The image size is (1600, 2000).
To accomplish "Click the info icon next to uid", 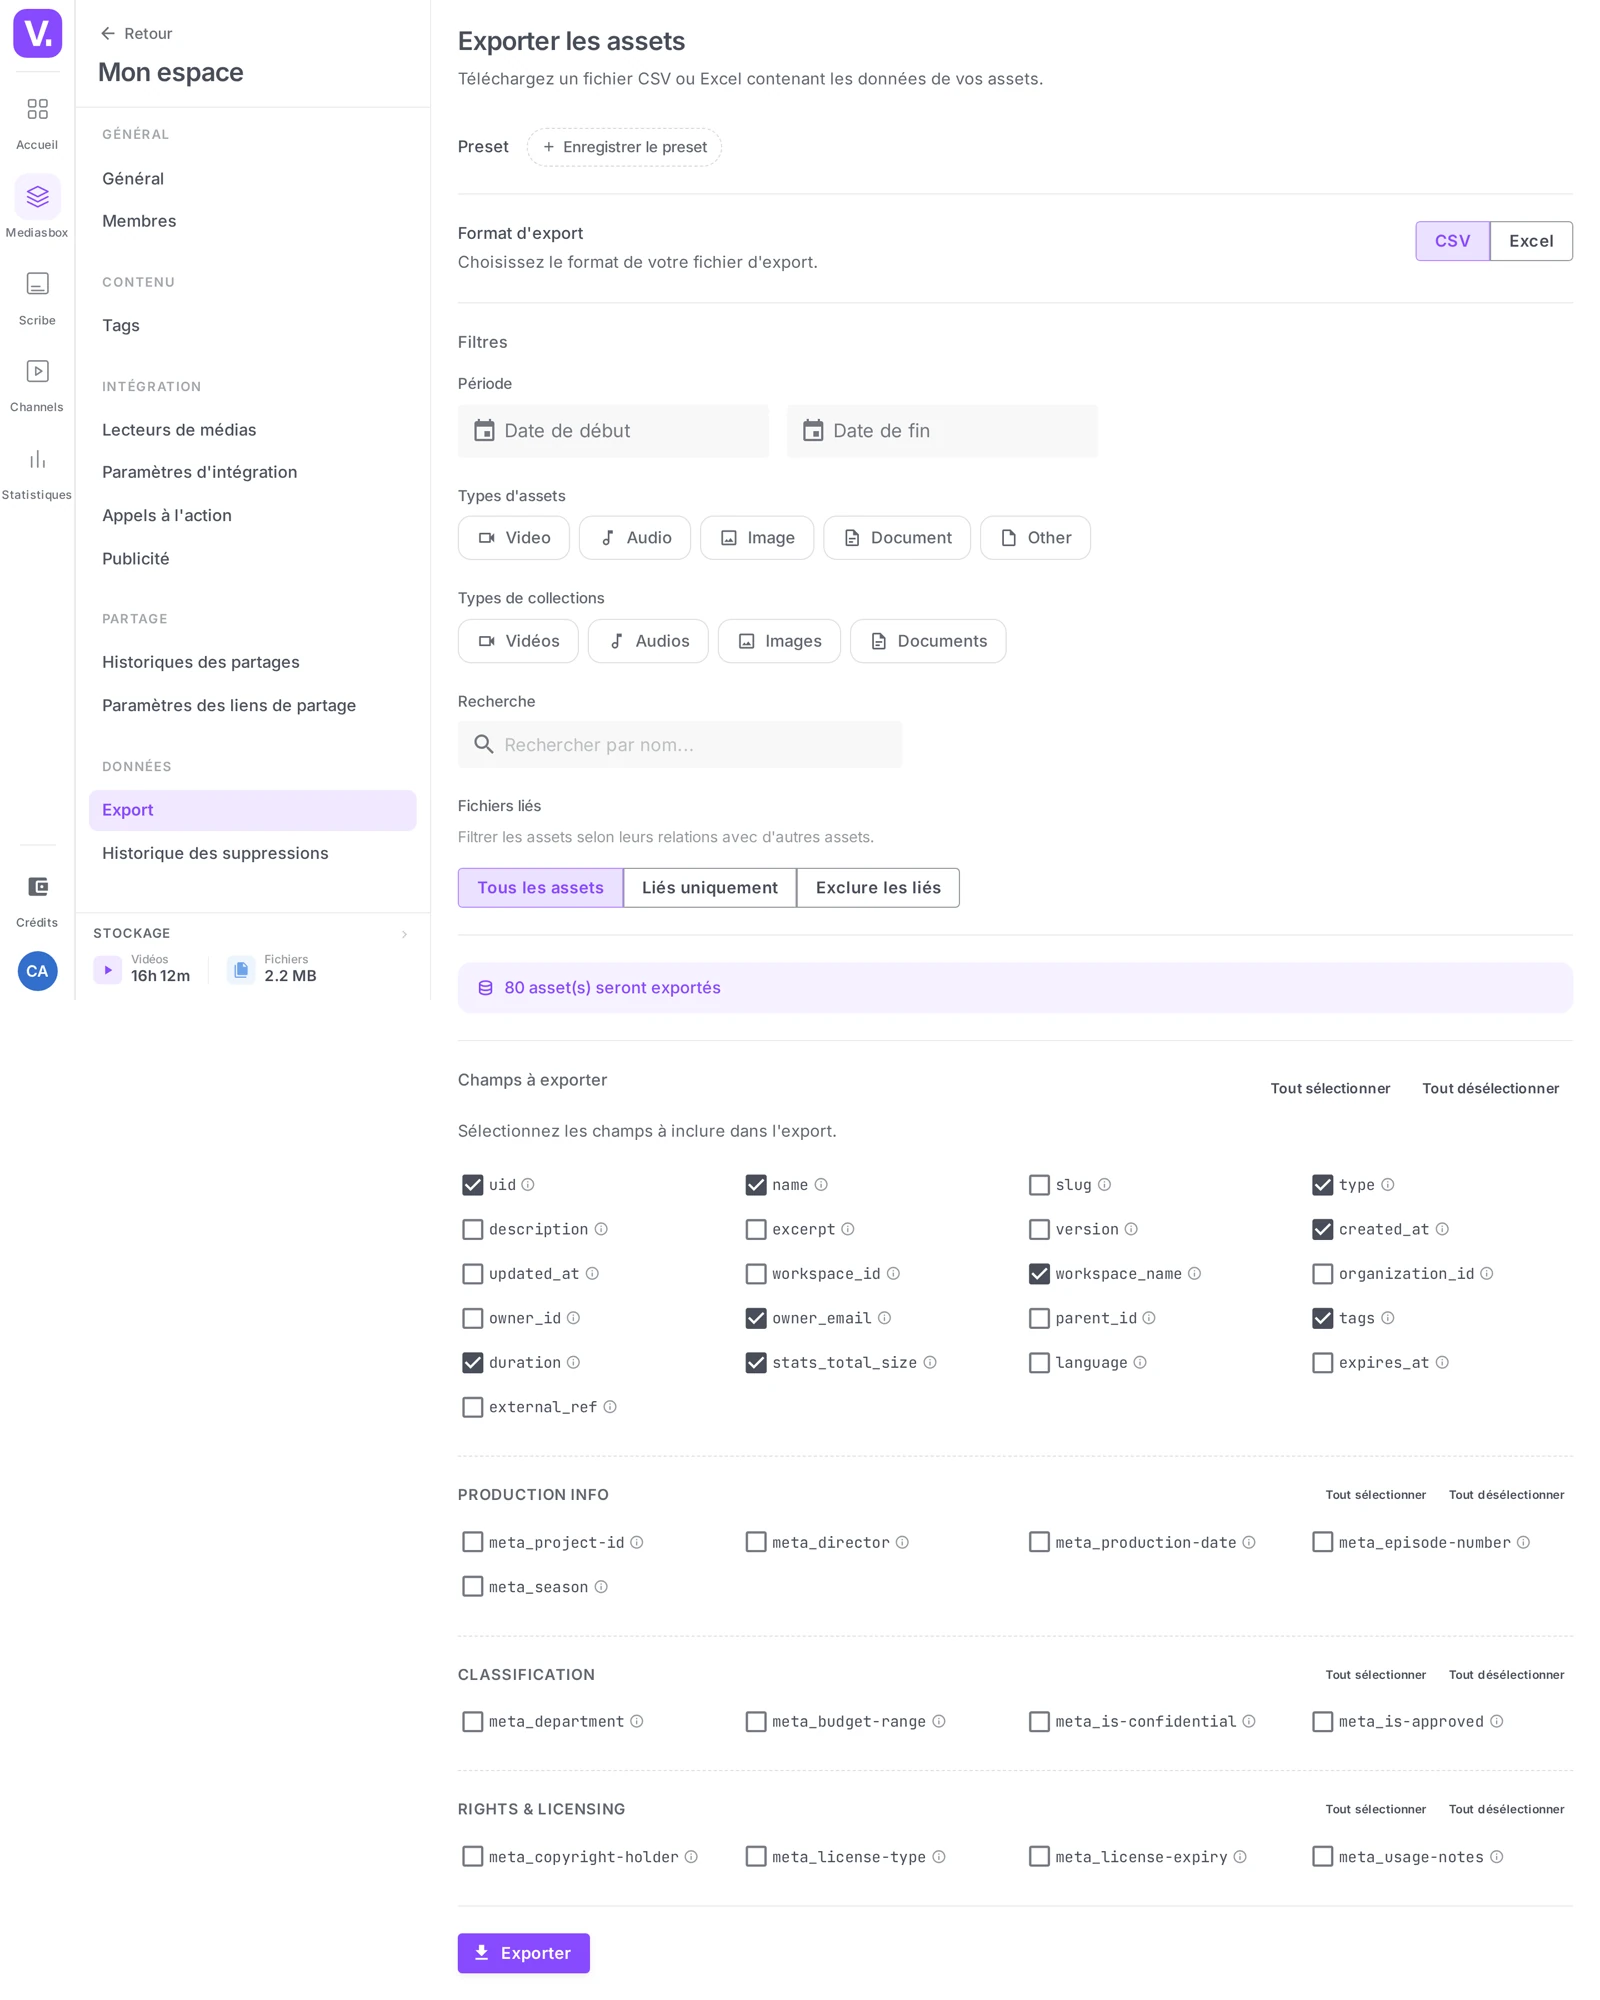I will coord(528,1185).
